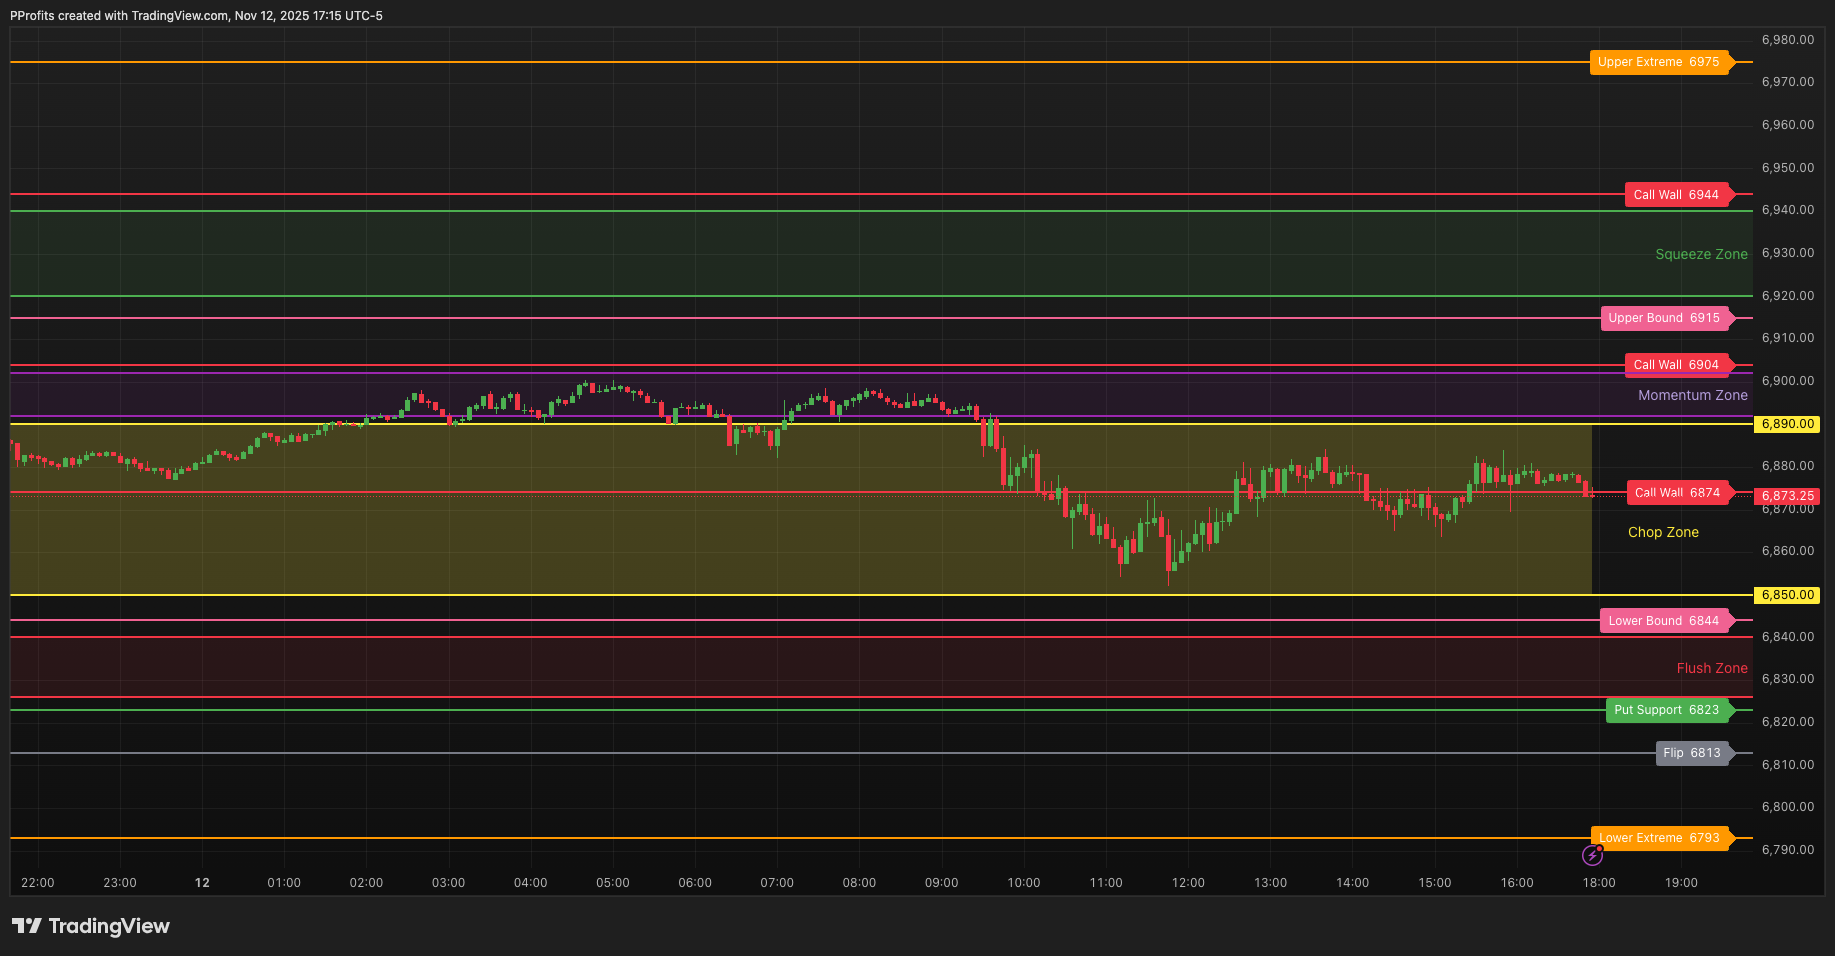Click the Lower Bound 6844 pink label
This screenshot has width=1835, height=956.
pos(1665,620)
